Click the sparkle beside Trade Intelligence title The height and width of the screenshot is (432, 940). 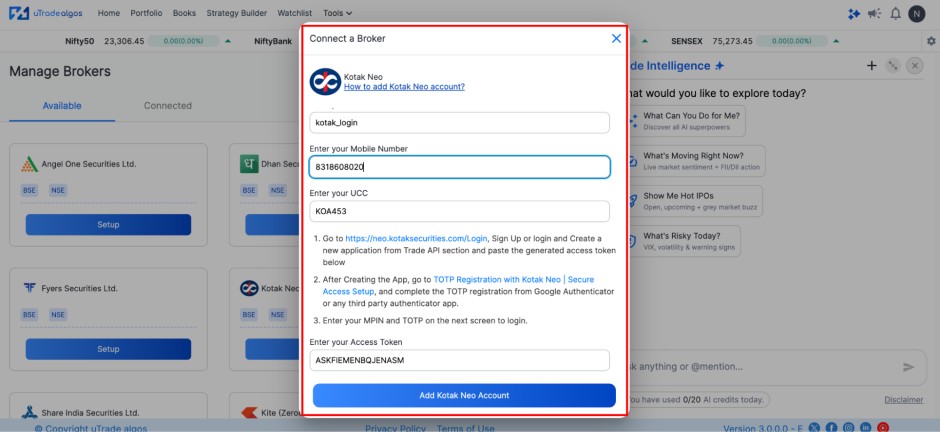pyautogui.click(x=719, y=66)
